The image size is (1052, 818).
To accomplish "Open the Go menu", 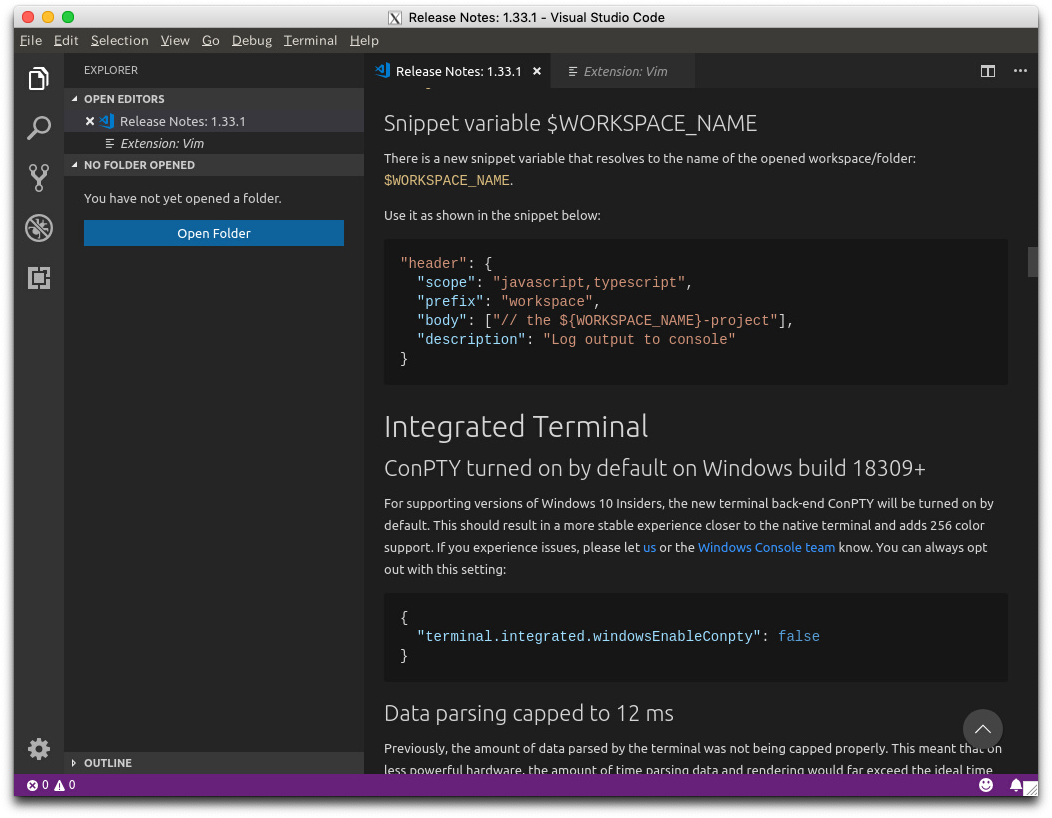I will (x=211, y=40).
